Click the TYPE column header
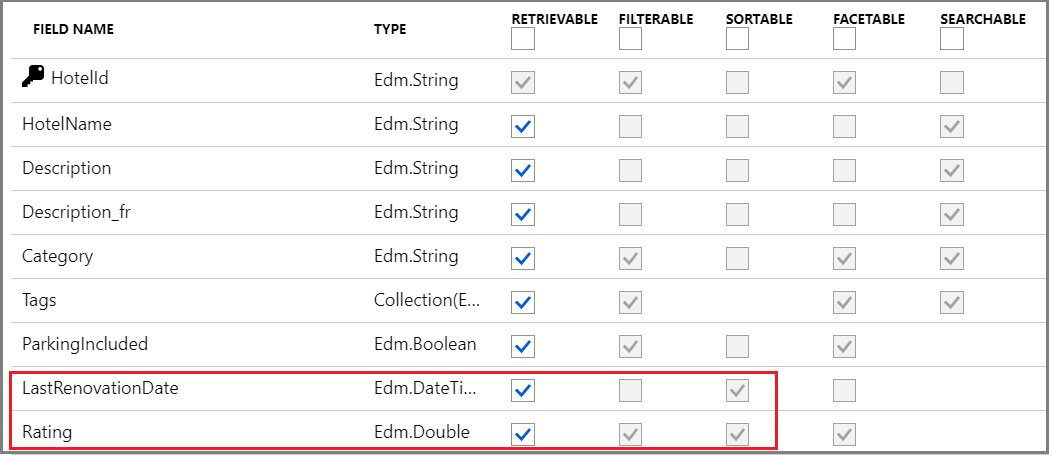 [x=390, y=29]
